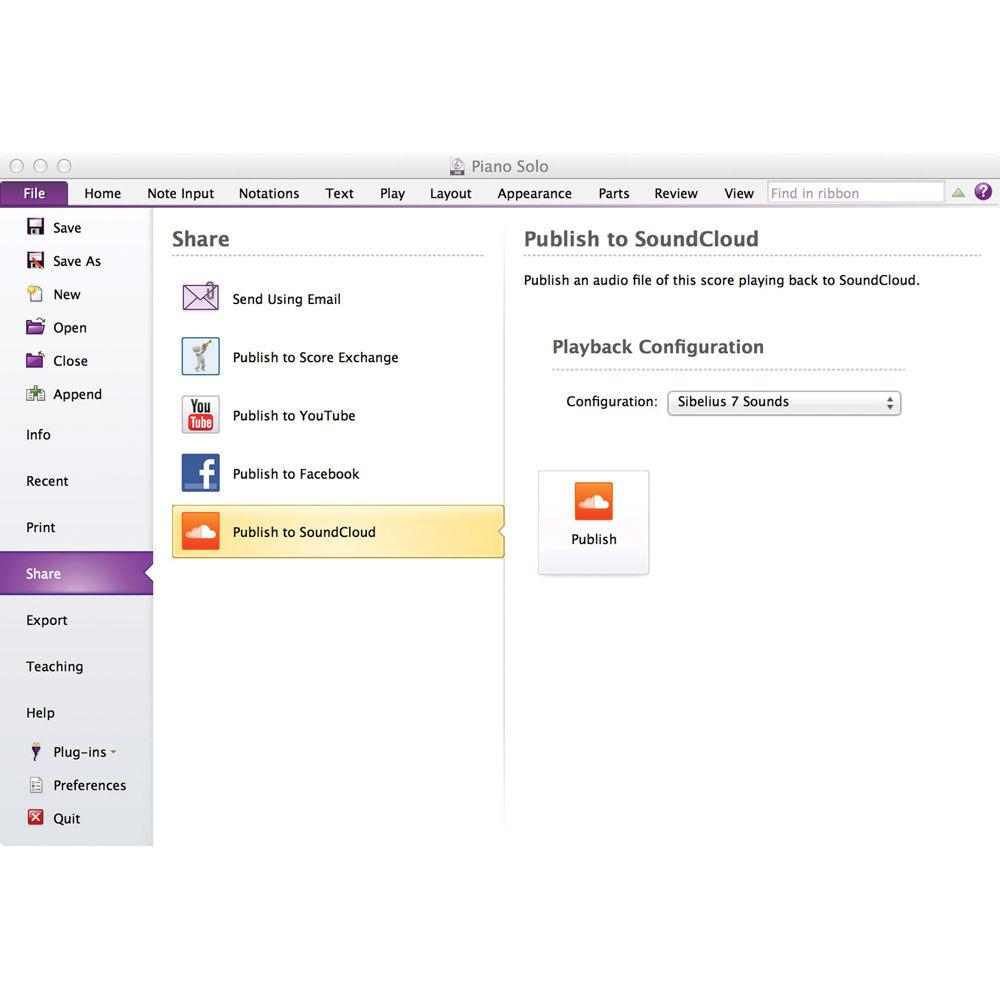Switch to the Note Input ribbon tab
Image resolution: width=1000 pixels, height=1000 pixels.
tap(180, 193)
